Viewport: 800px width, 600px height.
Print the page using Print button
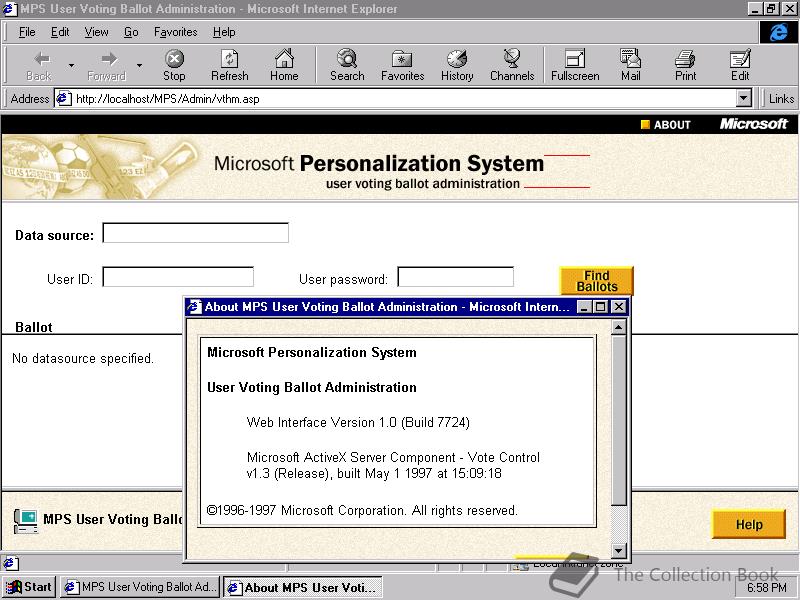pos(685,65)
